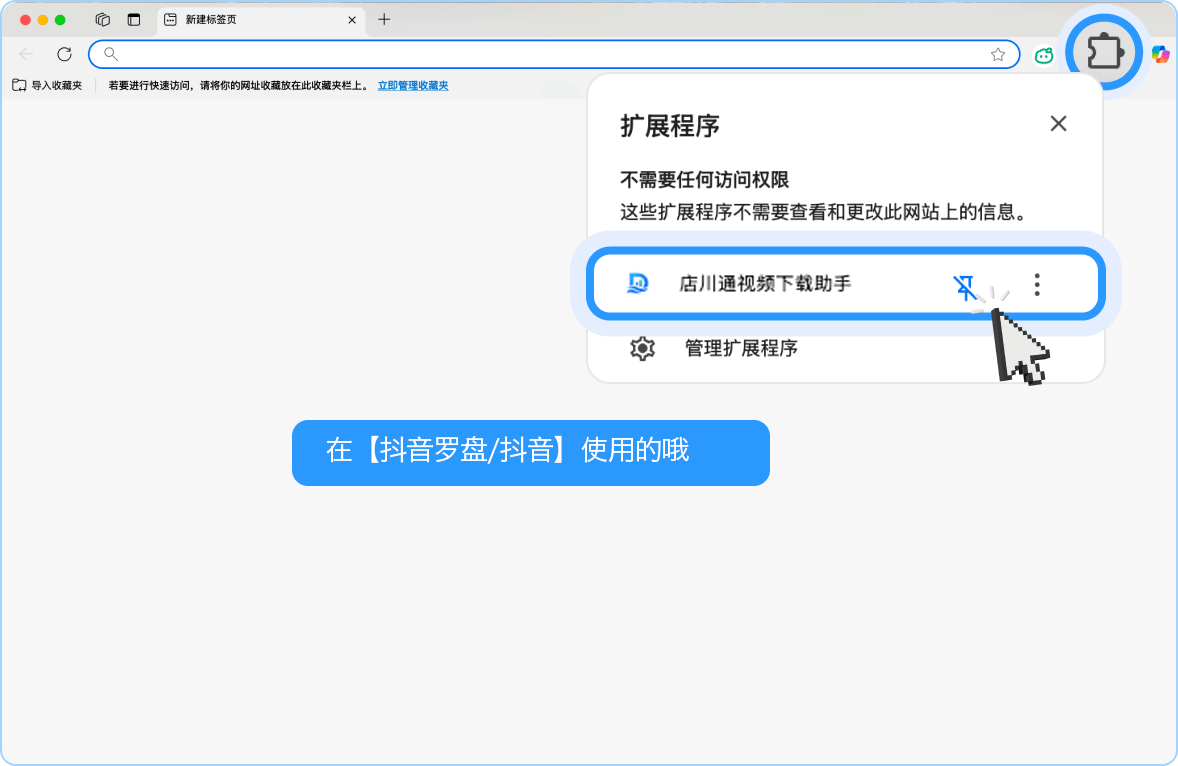The image size is (1178, 766).
Task: Pin the 店川通视频下载助手 extension
Action: click(965, 286)
